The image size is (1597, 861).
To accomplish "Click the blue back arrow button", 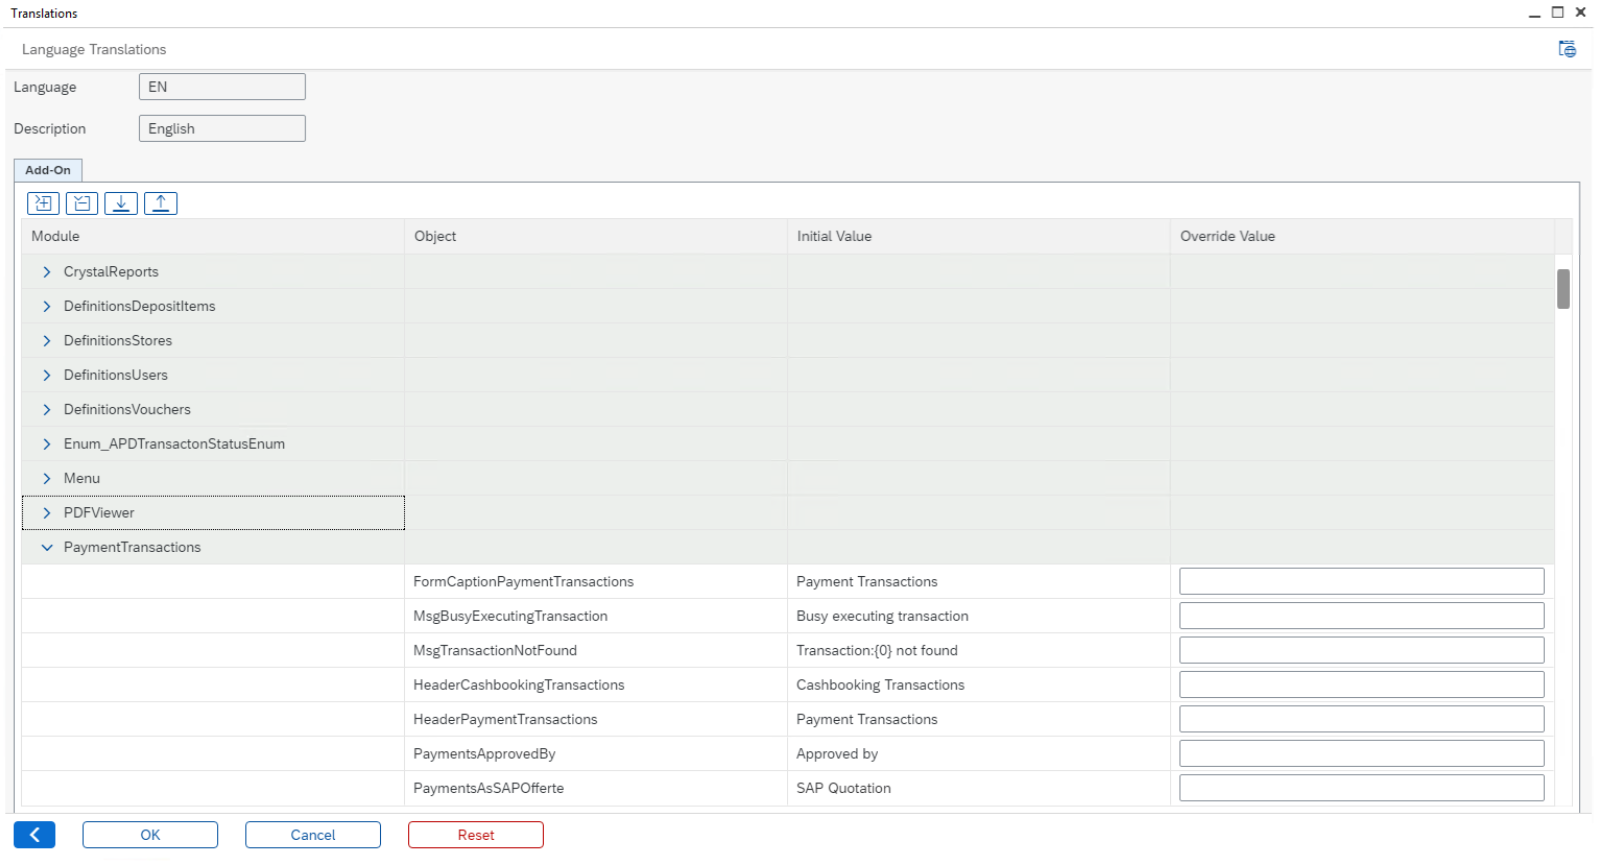I will point(35,835).
